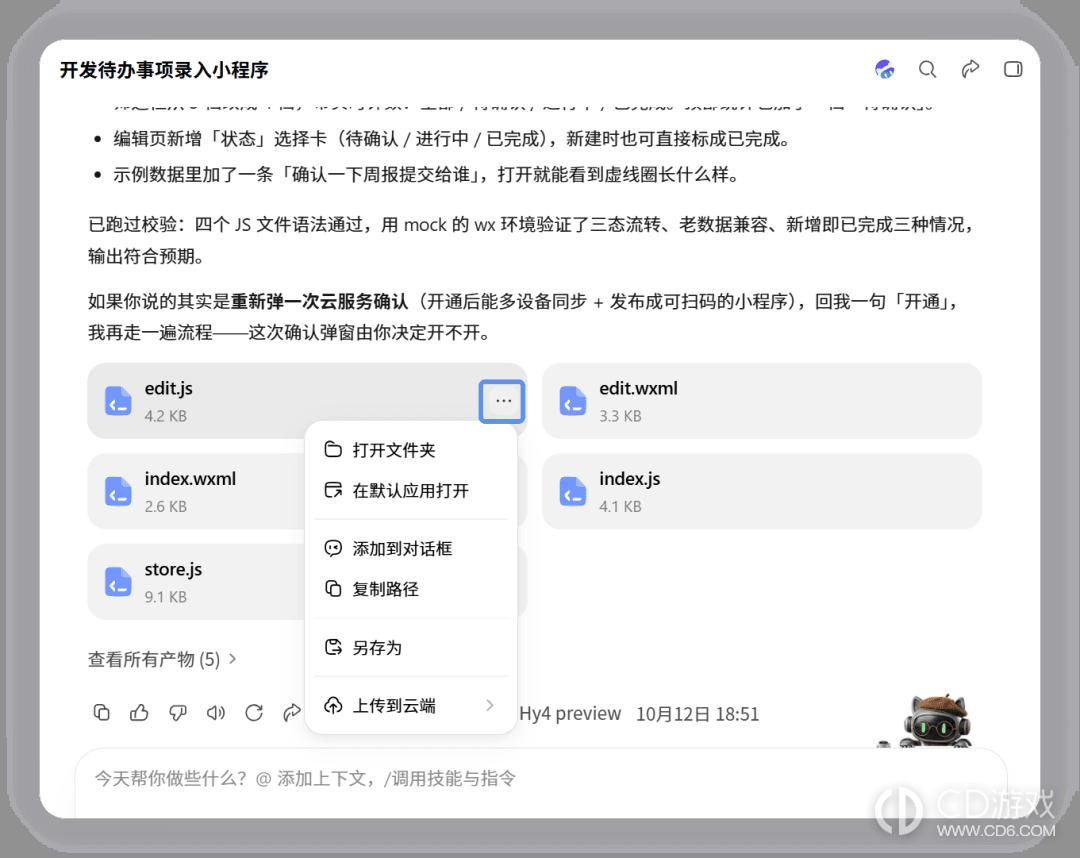The width and height of the screenshot is (1080, 858).
Task: Share the reply via the arrow icon beside regenerate
Action: pos(292,713)
